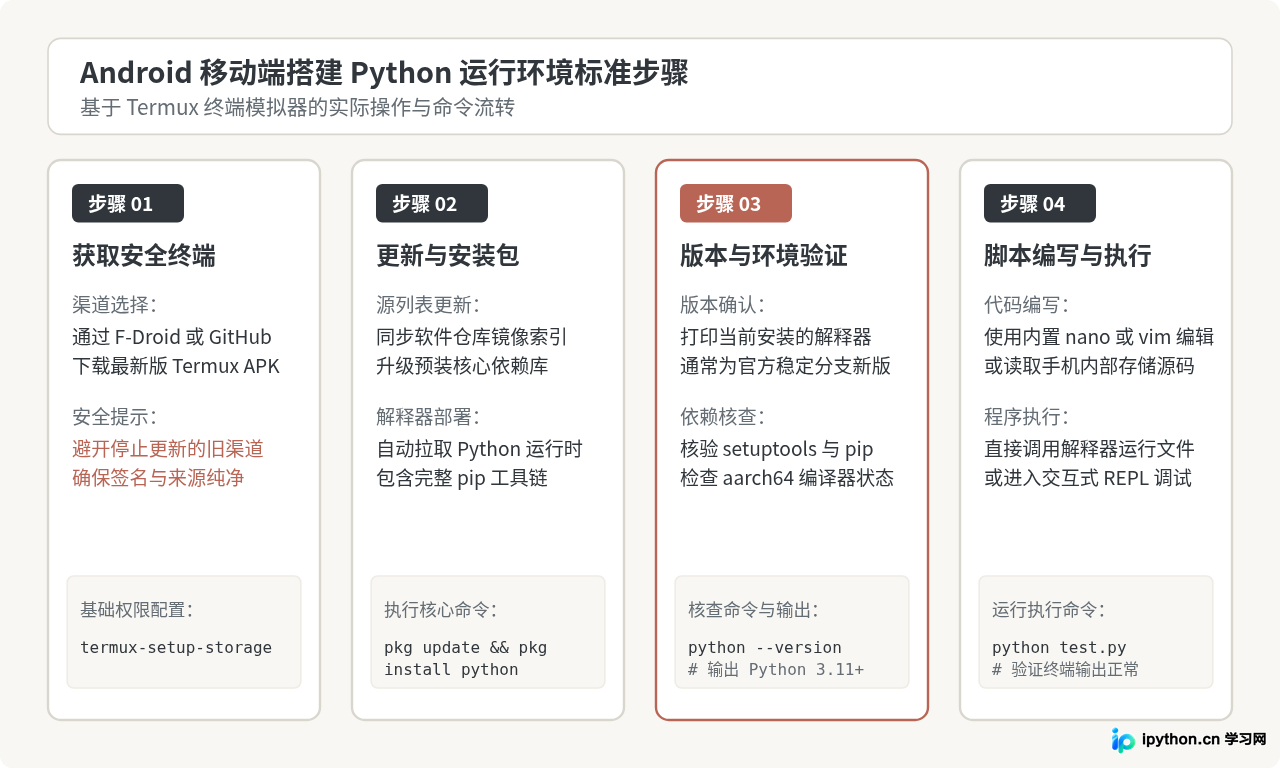Viewport: 1280px width, 768px height.
Task: Click the 安全提示： label
Action: (115, 417)
